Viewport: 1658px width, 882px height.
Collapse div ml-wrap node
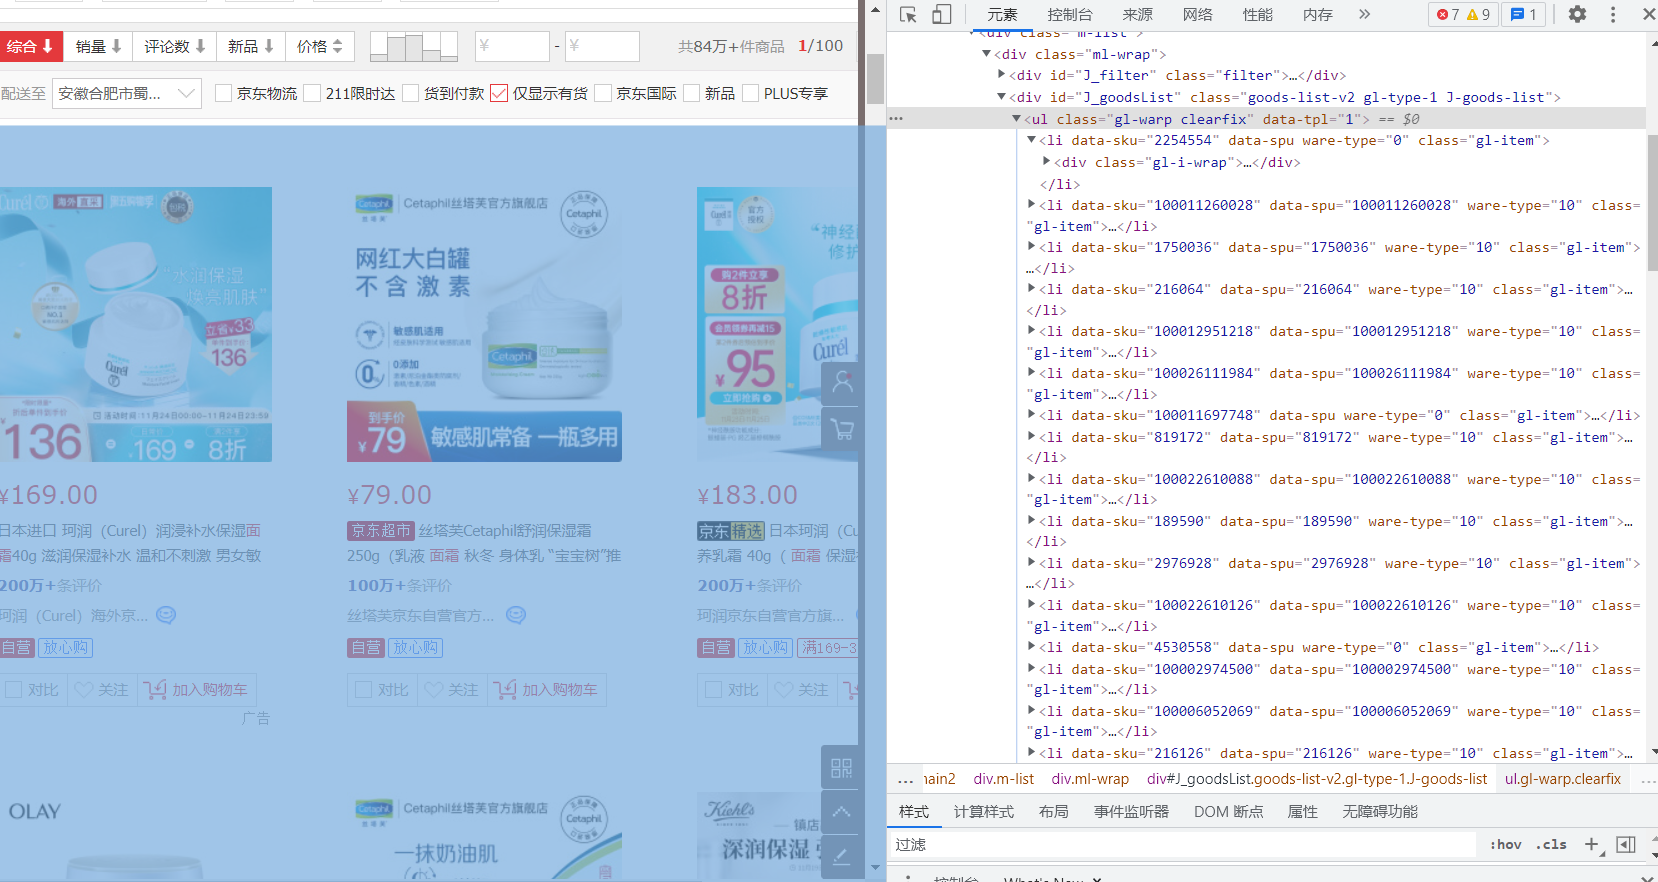tap(987, 54)
